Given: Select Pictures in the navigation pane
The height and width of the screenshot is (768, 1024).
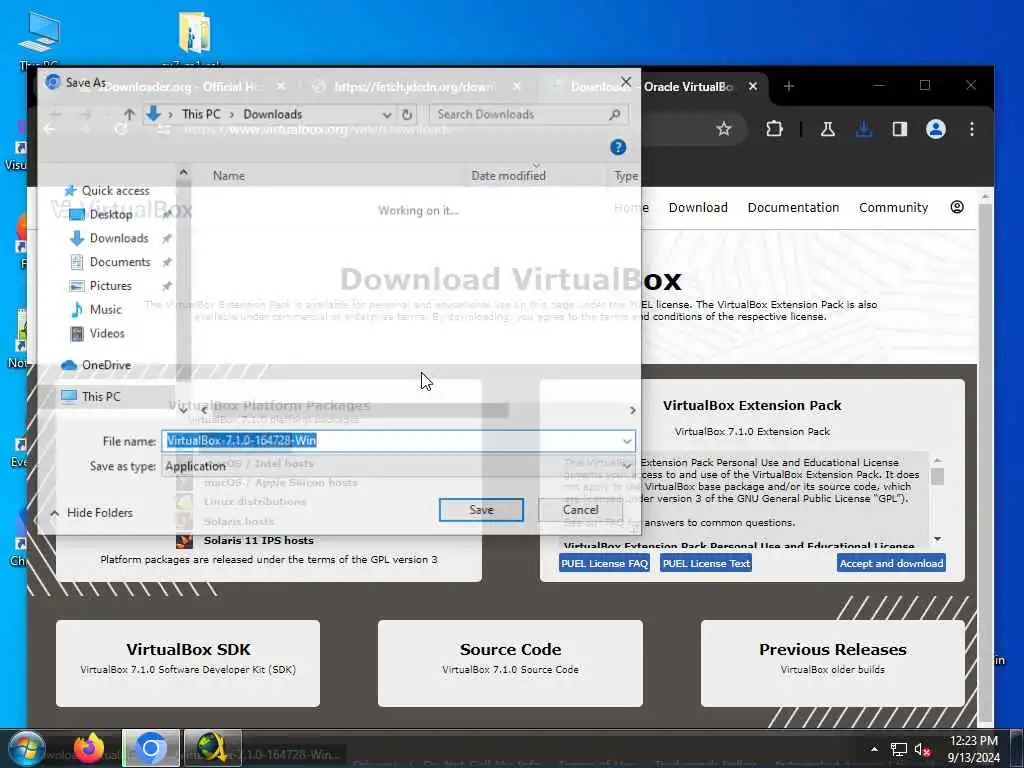Looking at the screenshot, I should pos(110,285).
